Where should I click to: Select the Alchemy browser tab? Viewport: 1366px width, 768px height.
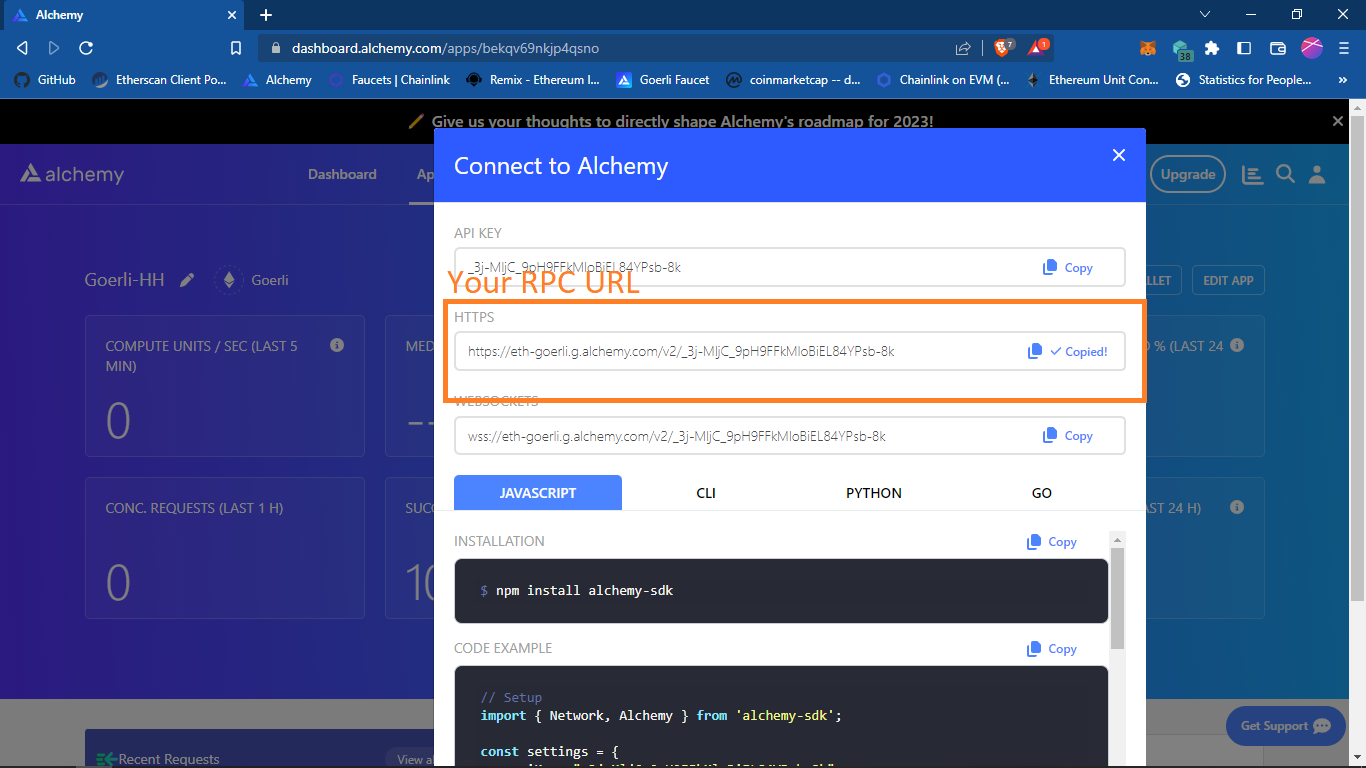(x=122, y=15)
